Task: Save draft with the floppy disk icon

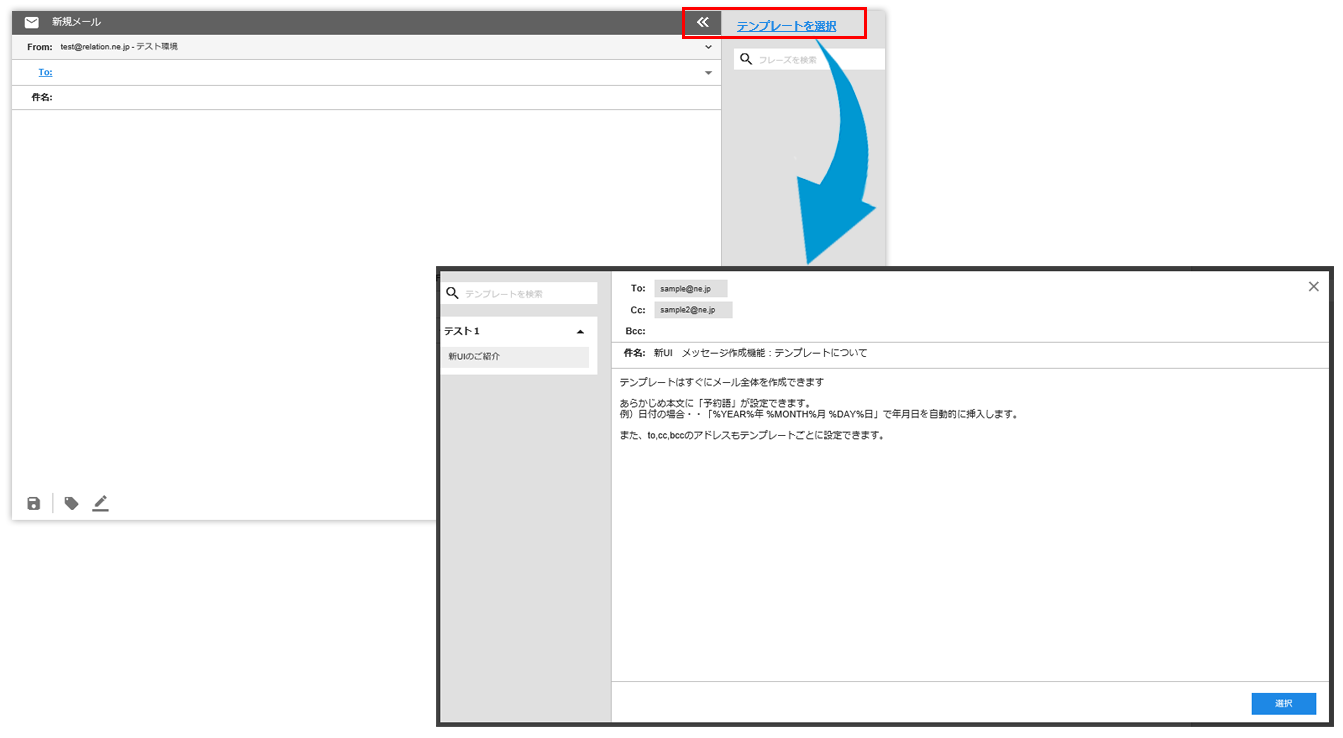Action: point(34,503)
